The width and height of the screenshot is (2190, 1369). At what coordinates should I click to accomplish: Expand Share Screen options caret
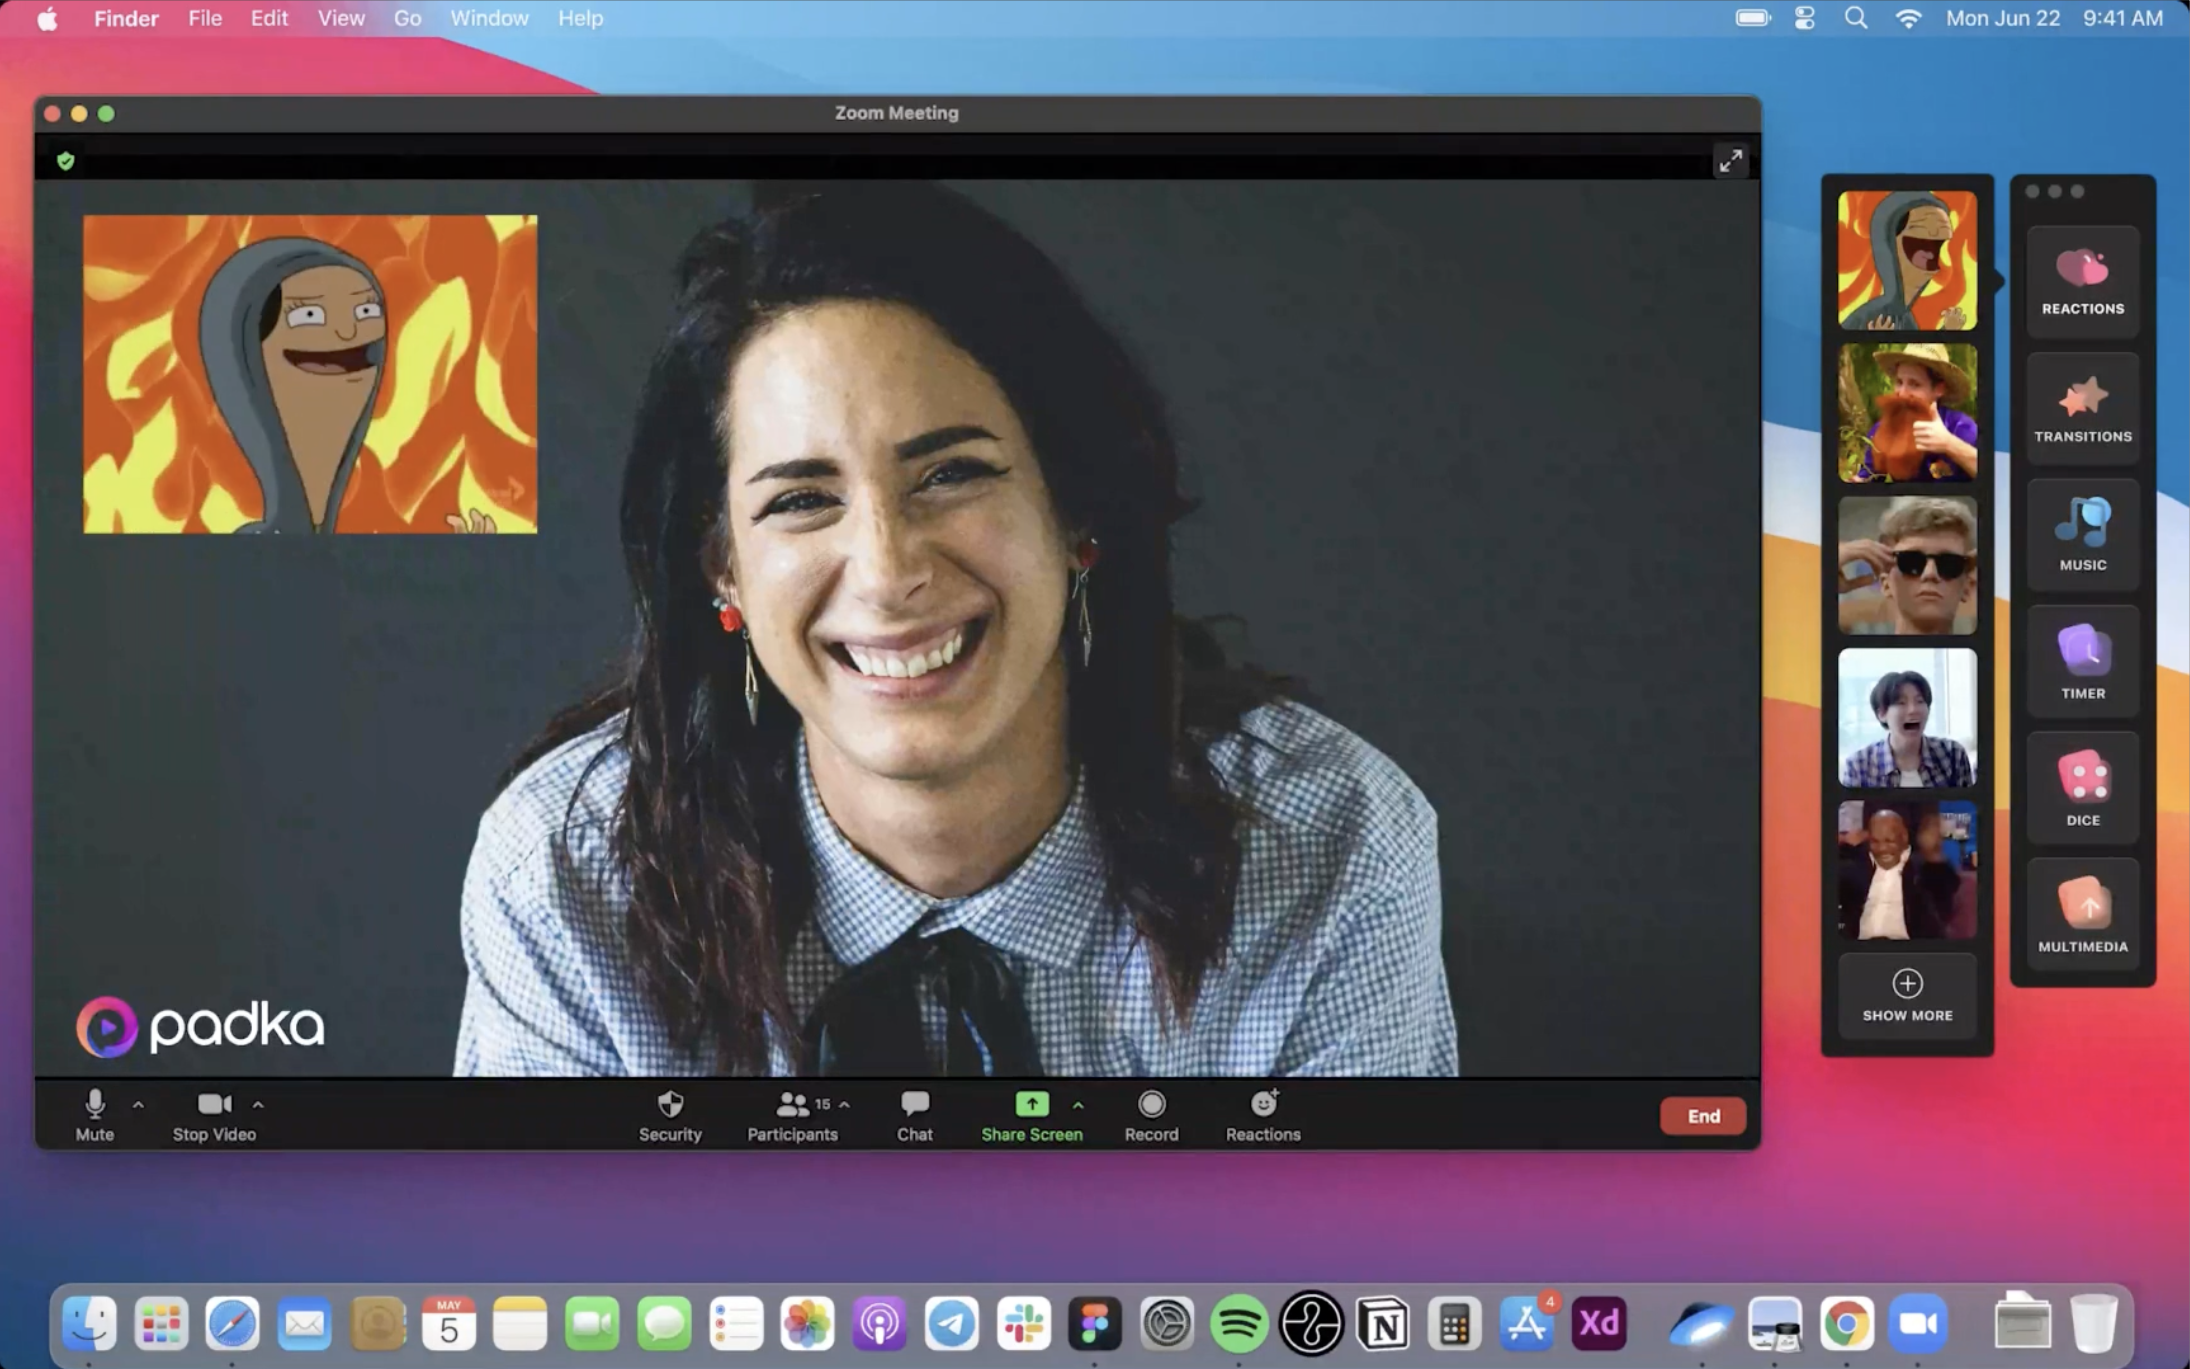point(1078,1105)
